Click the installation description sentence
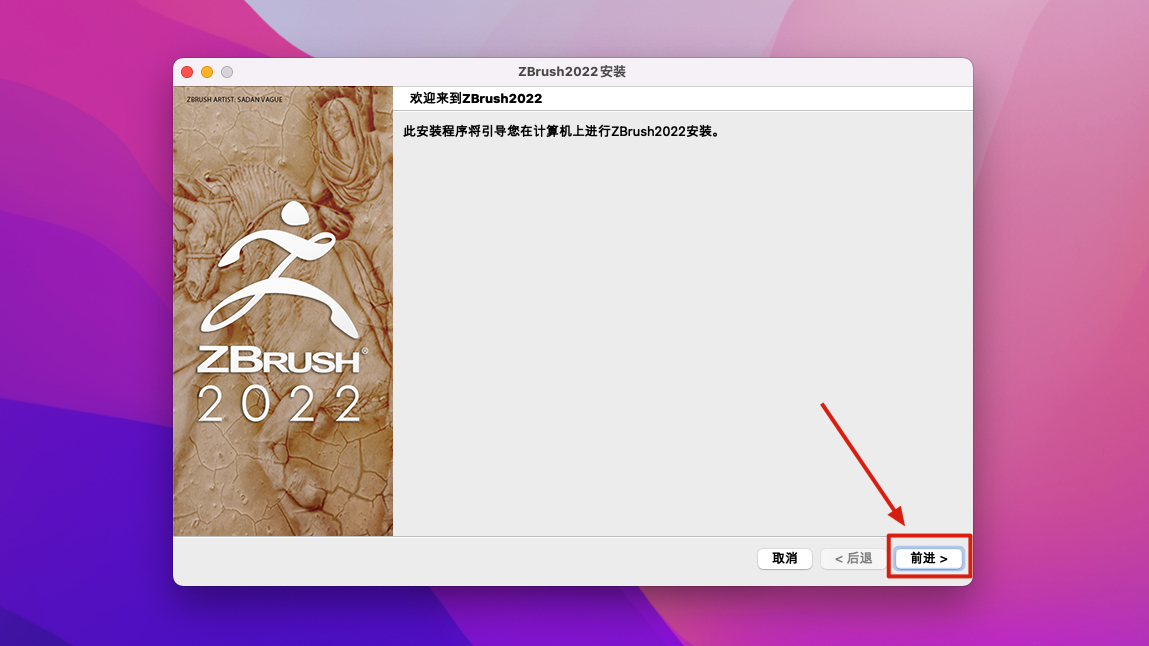This screenshot has width=1149, height=646. tap(560, 131)
